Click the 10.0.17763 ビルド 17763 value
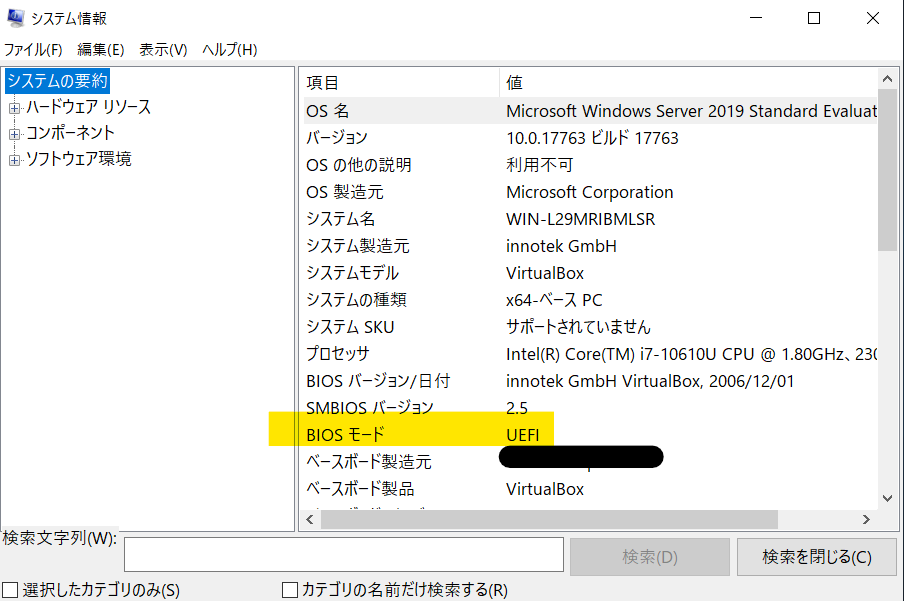The height and width of the screenshot is (601, 904). [592, 138]
